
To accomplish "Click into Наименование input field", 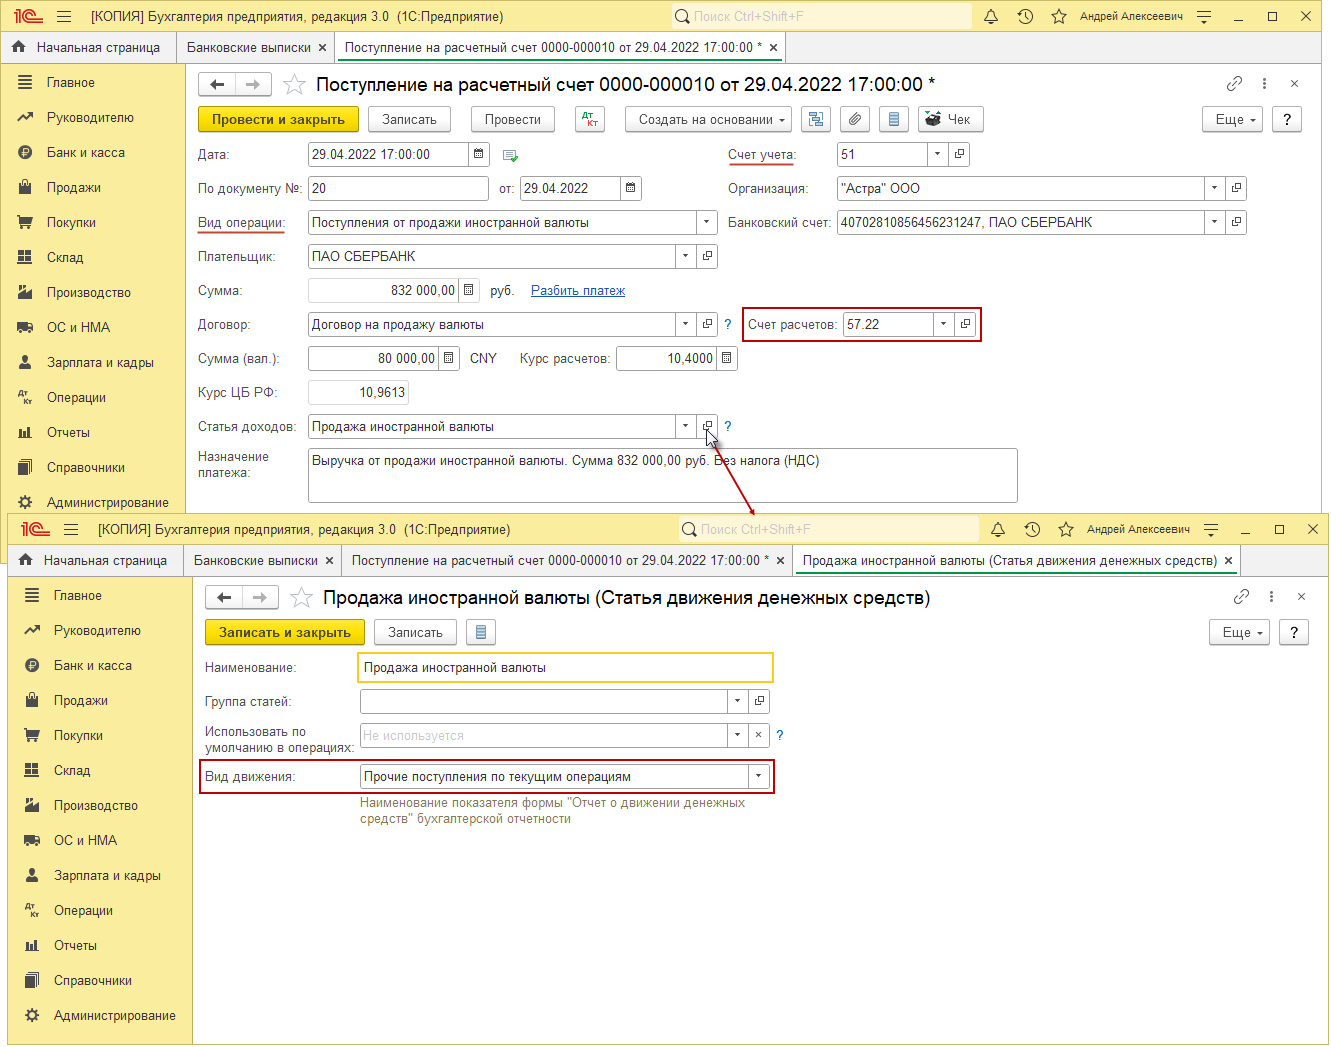I will 565,667.
